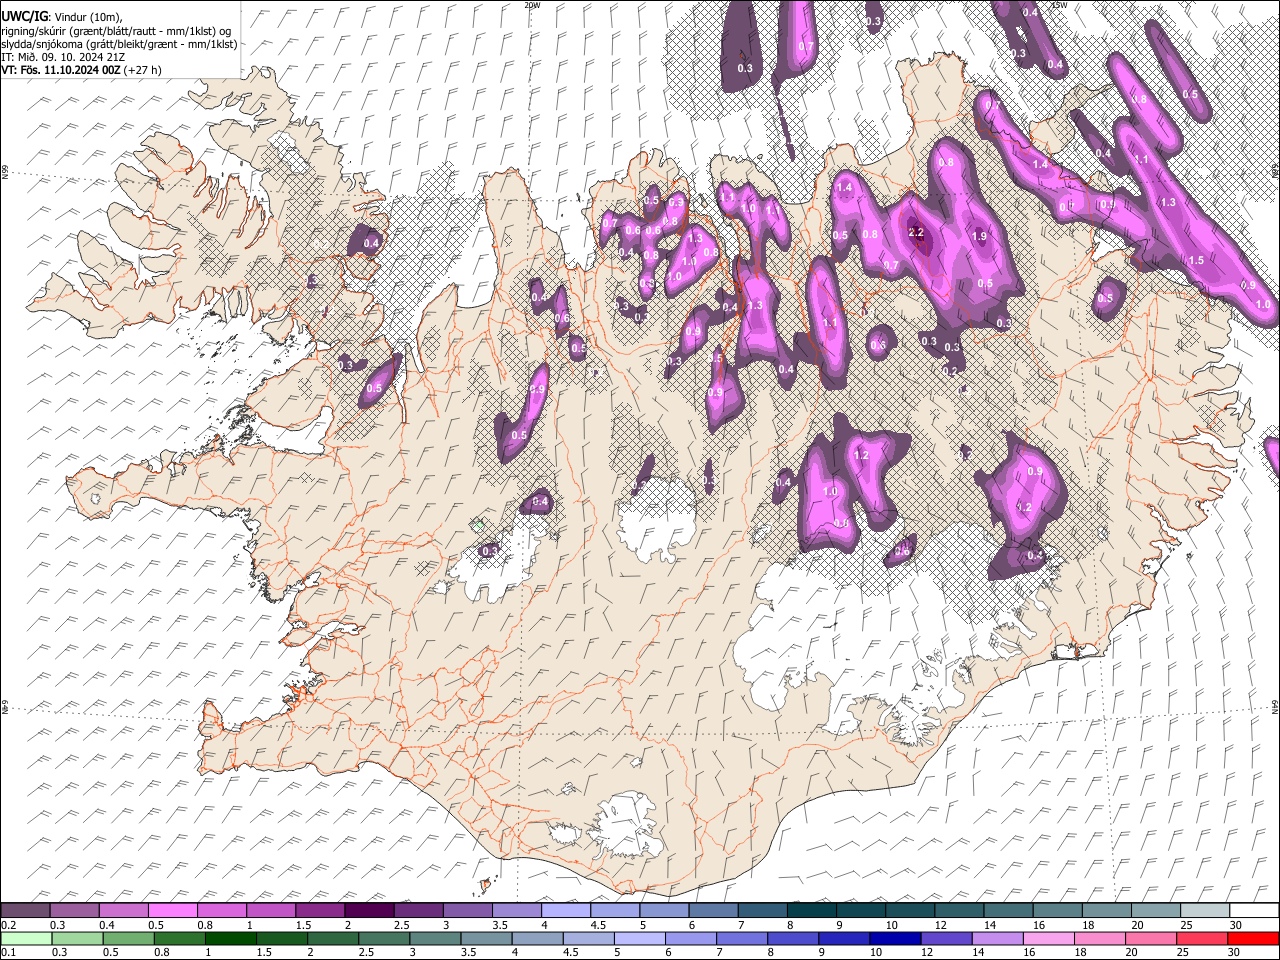Pick the darkest purple 2–2.5 snow scale swatch
The image size is (1280, 960).
369,911
